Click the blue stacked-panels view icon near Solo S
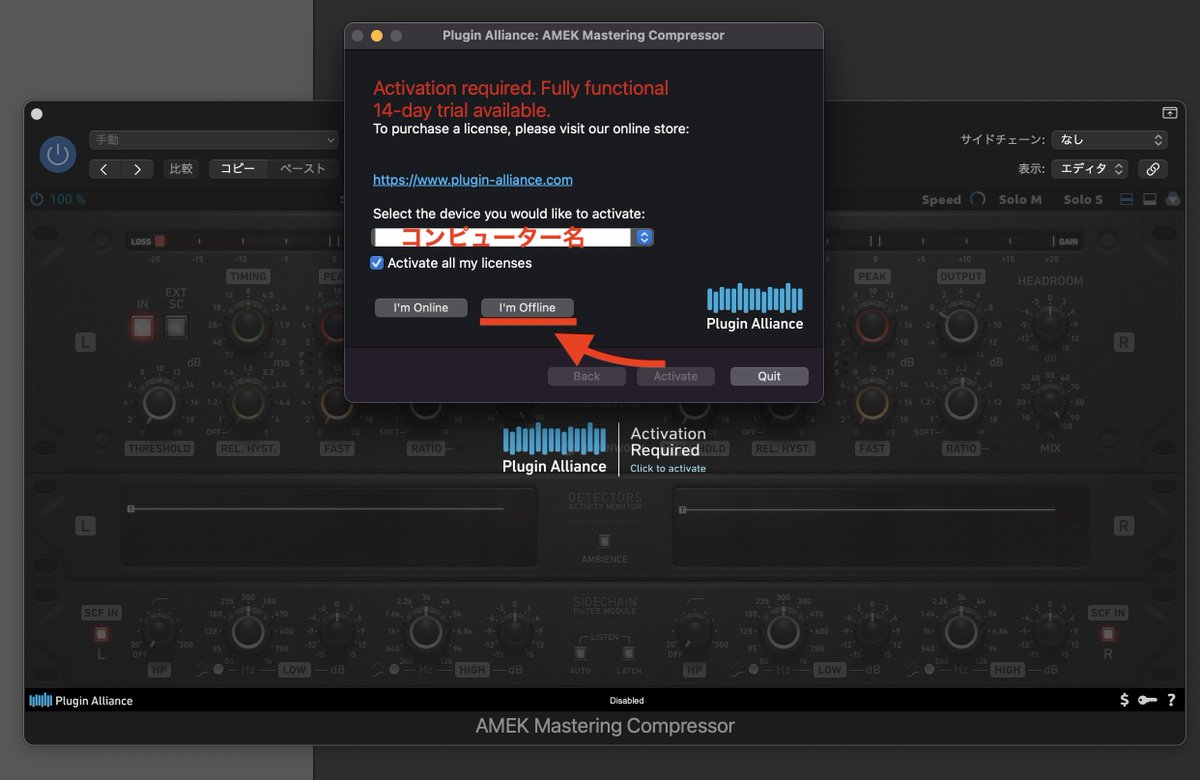The width and height of the screenshot is (1200, 780). (x=1127, y=199)
